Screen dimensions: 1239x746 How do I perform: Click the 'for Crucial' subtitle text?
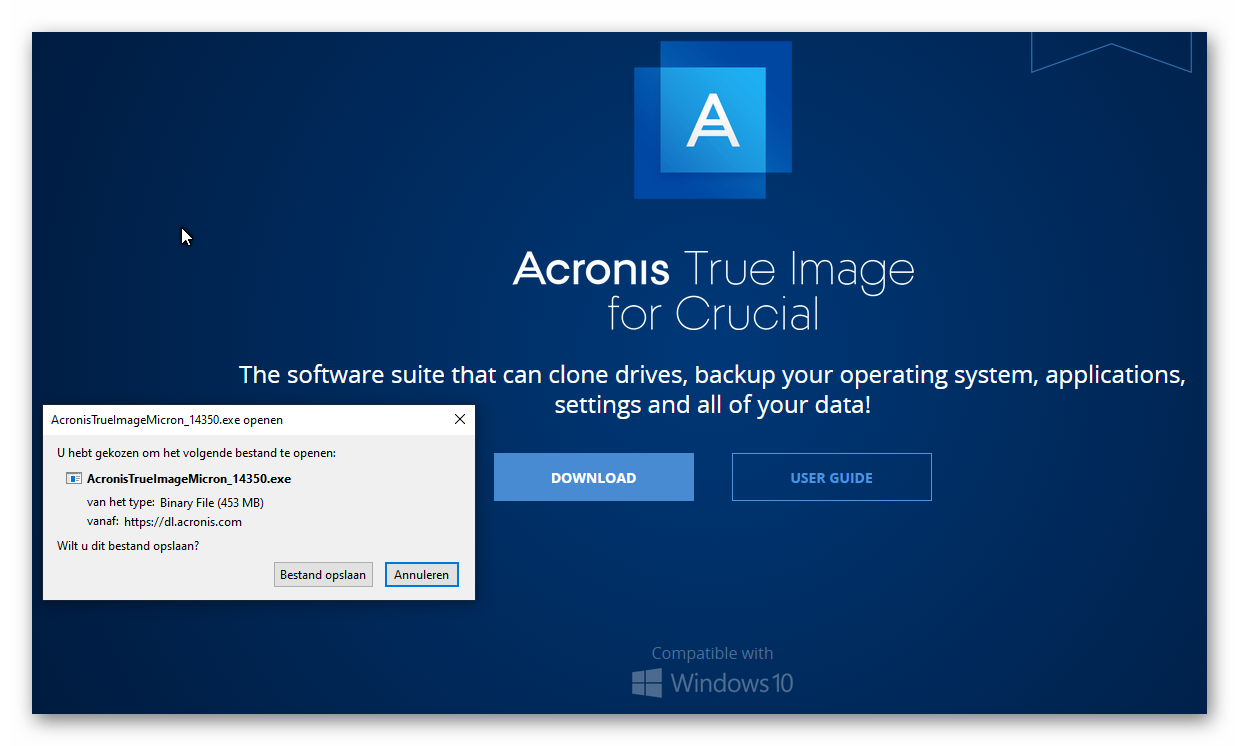[x=713, y=314]
